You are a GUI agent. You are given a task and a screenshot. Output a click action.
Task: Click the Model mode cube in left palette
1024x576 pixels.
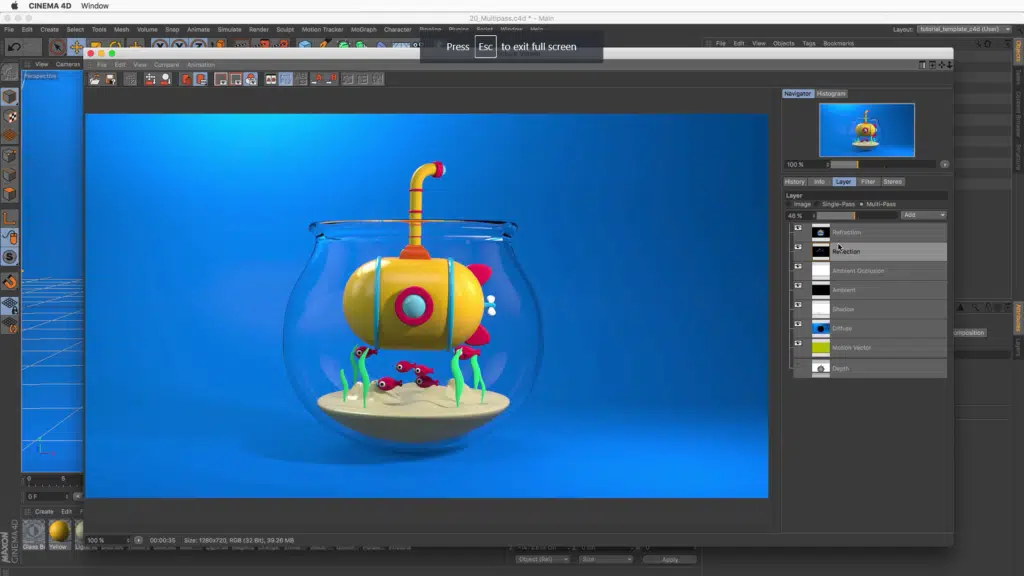(x=10, y=97)
